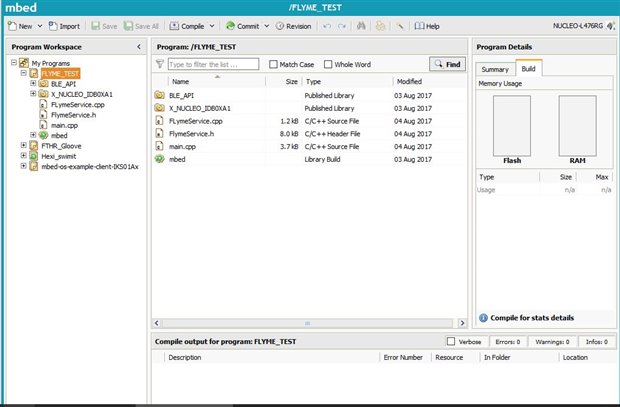Enable the Whole Word checkbox
Viewport: 620px width, 407px height.
coord(328,64)
